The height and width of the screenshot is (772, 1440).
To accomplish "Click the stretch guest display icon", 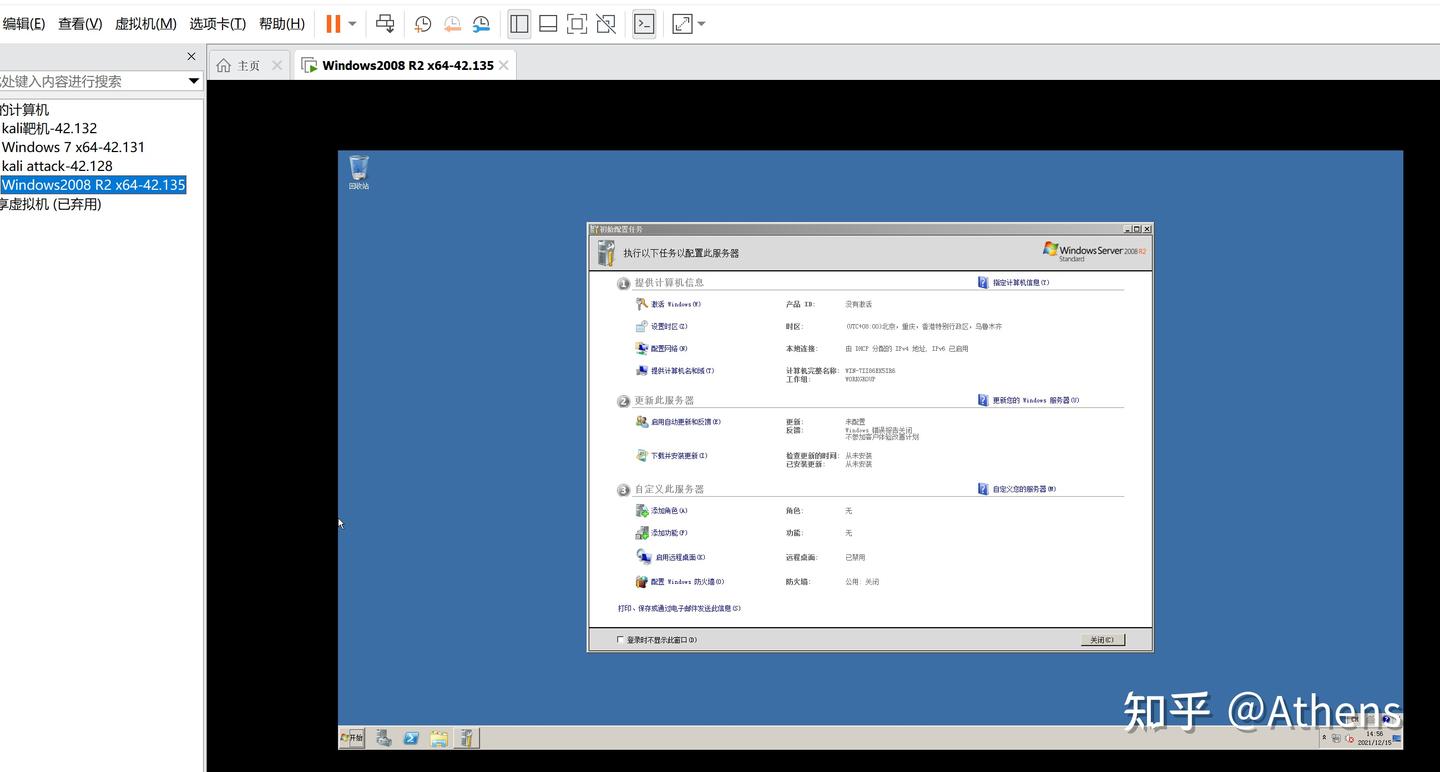I will tap(682, 24).
